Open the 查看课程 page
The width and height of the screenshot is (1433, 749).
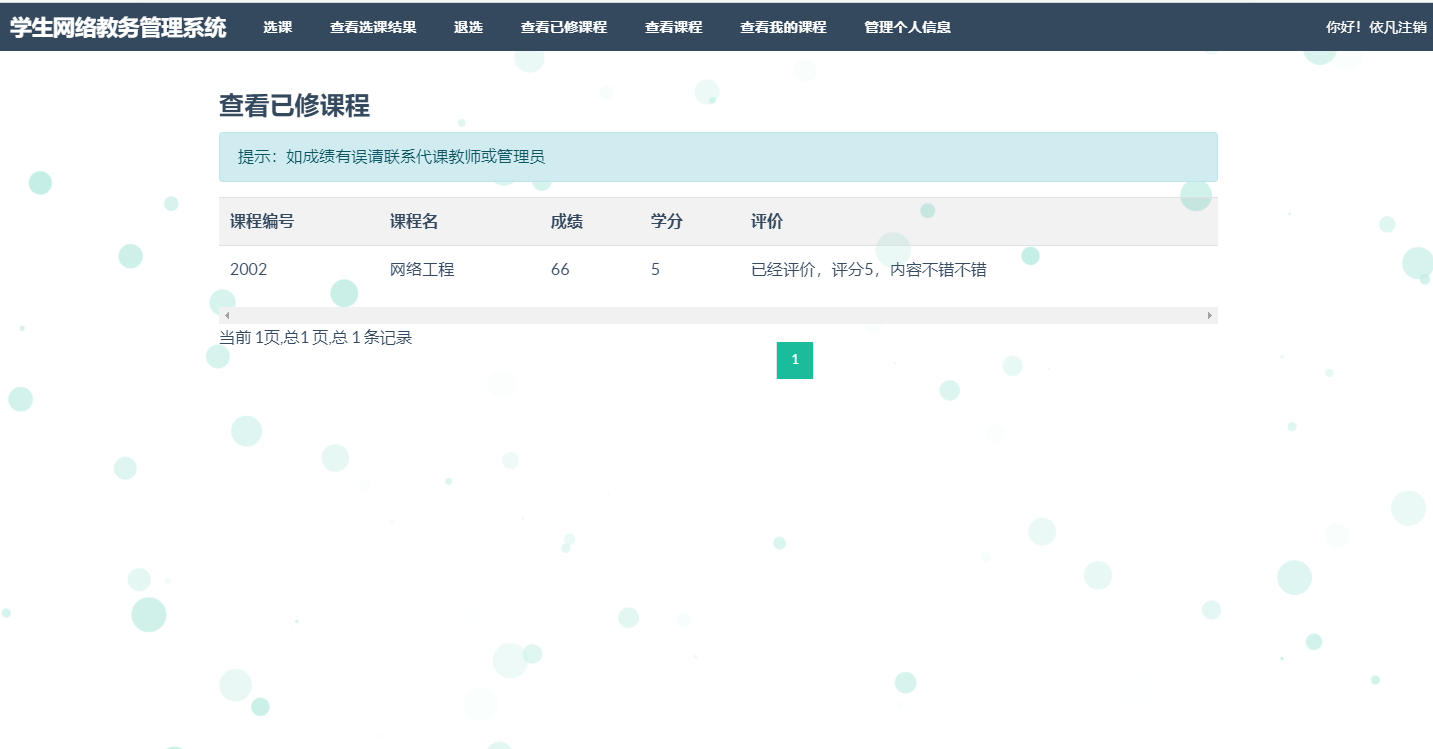[x=672, y=27]
